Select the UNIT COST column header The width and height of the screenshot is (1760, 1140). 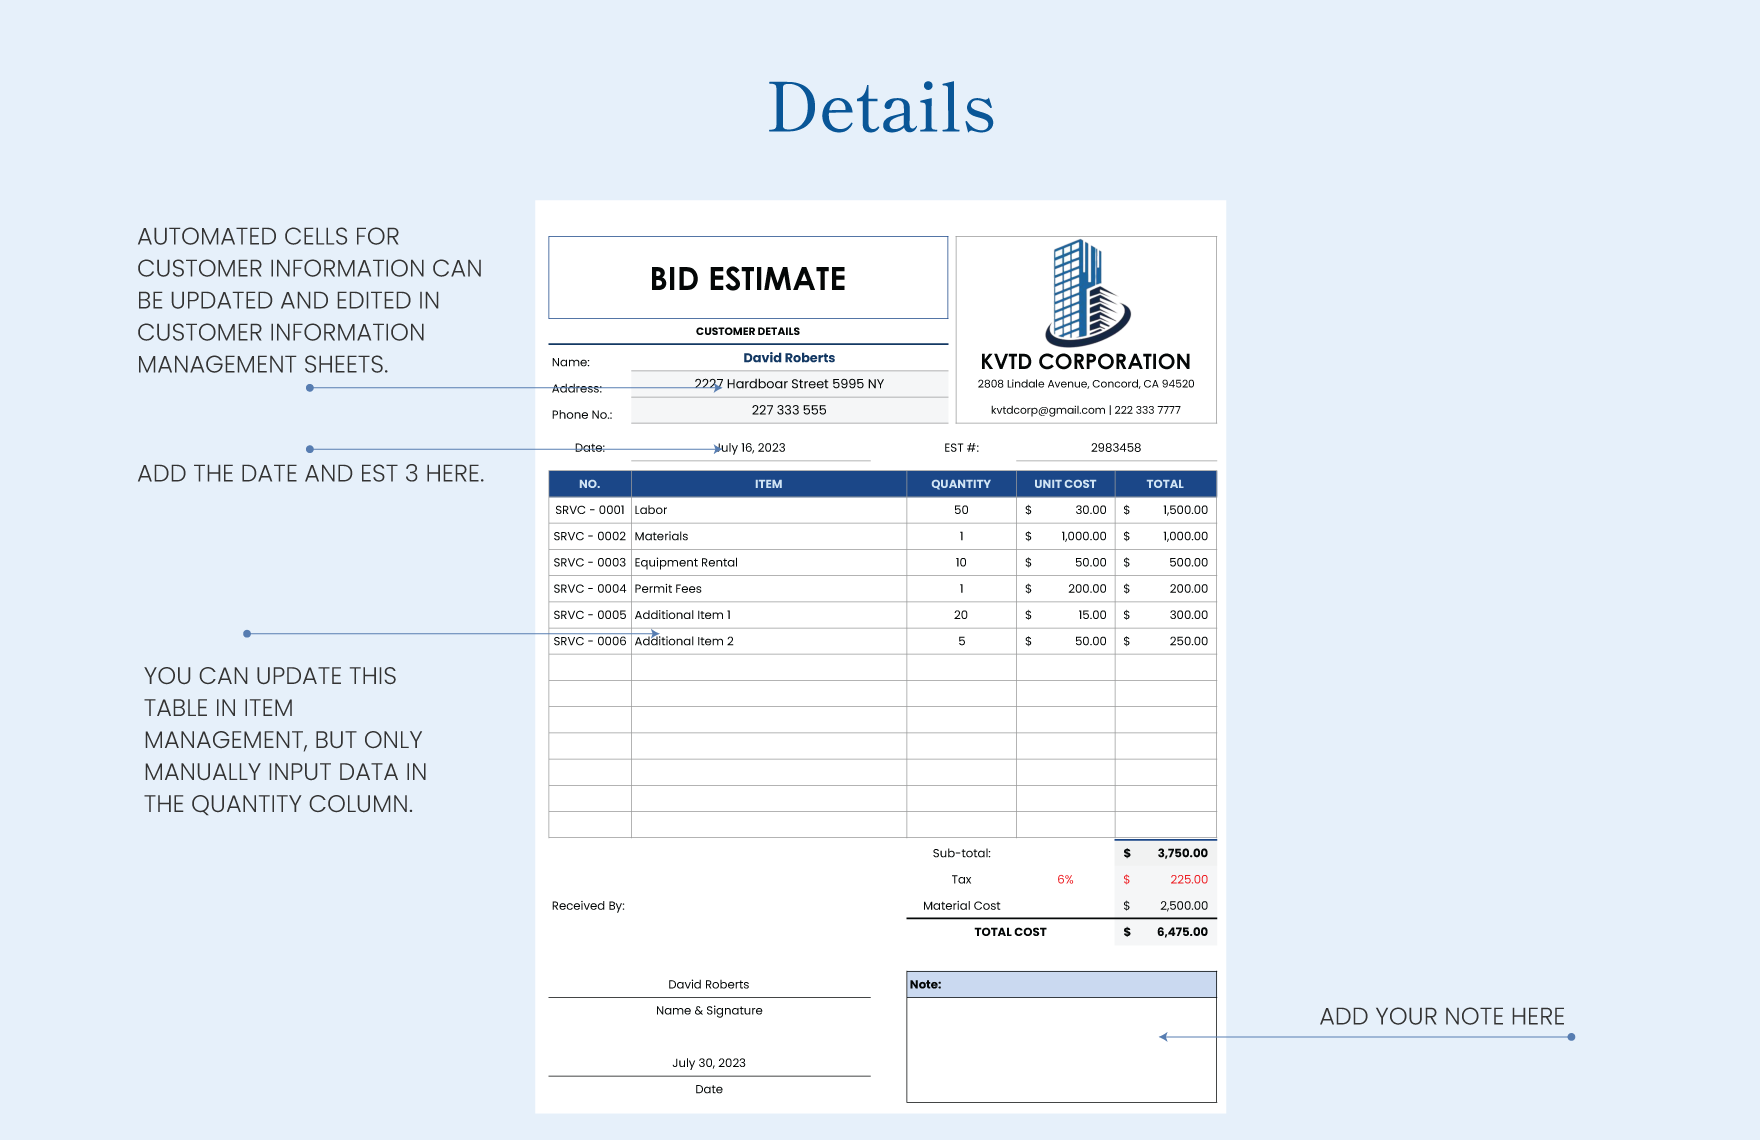1064,484
